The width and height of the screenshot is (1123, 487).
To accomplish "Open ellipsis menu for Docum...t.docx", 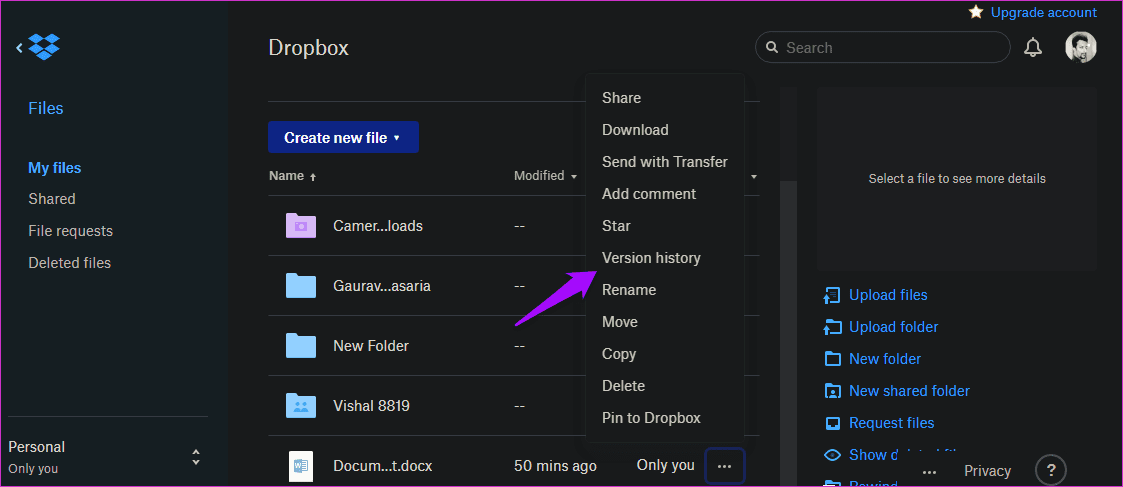I will point(725,466).
